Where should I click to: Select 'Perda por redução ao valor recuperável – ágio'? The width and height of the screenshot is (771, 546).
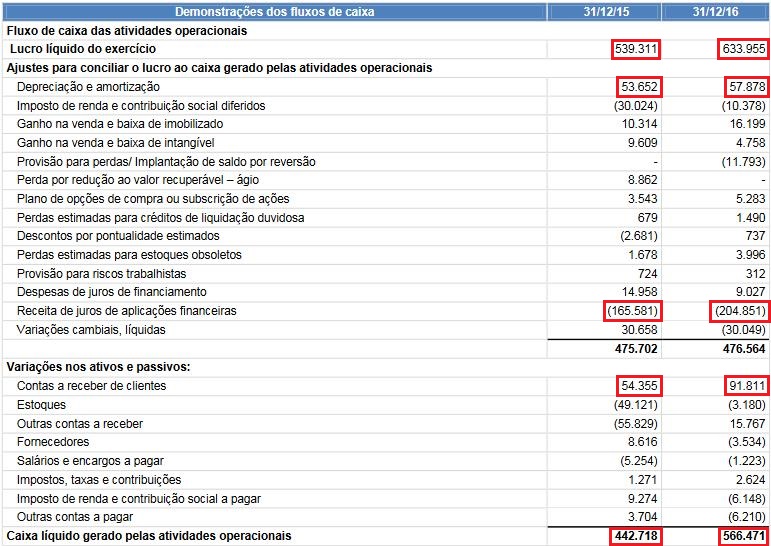click(x=138, y=180)
